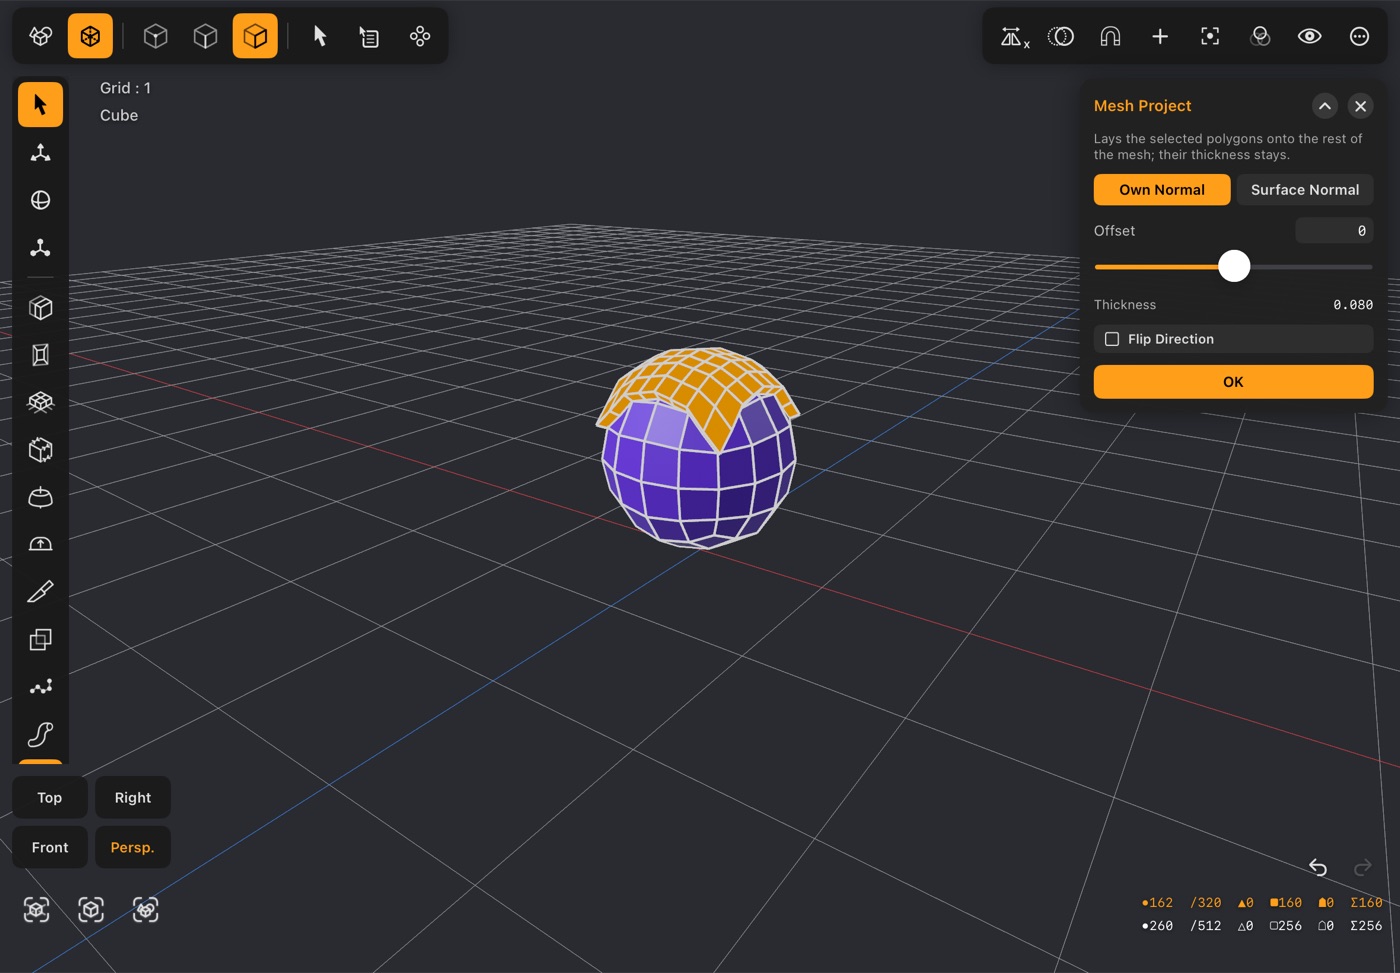Screen dimensions: 1400x973
Task: Select the flattened mesh grid tool
Action: click(x=40, y=402)
